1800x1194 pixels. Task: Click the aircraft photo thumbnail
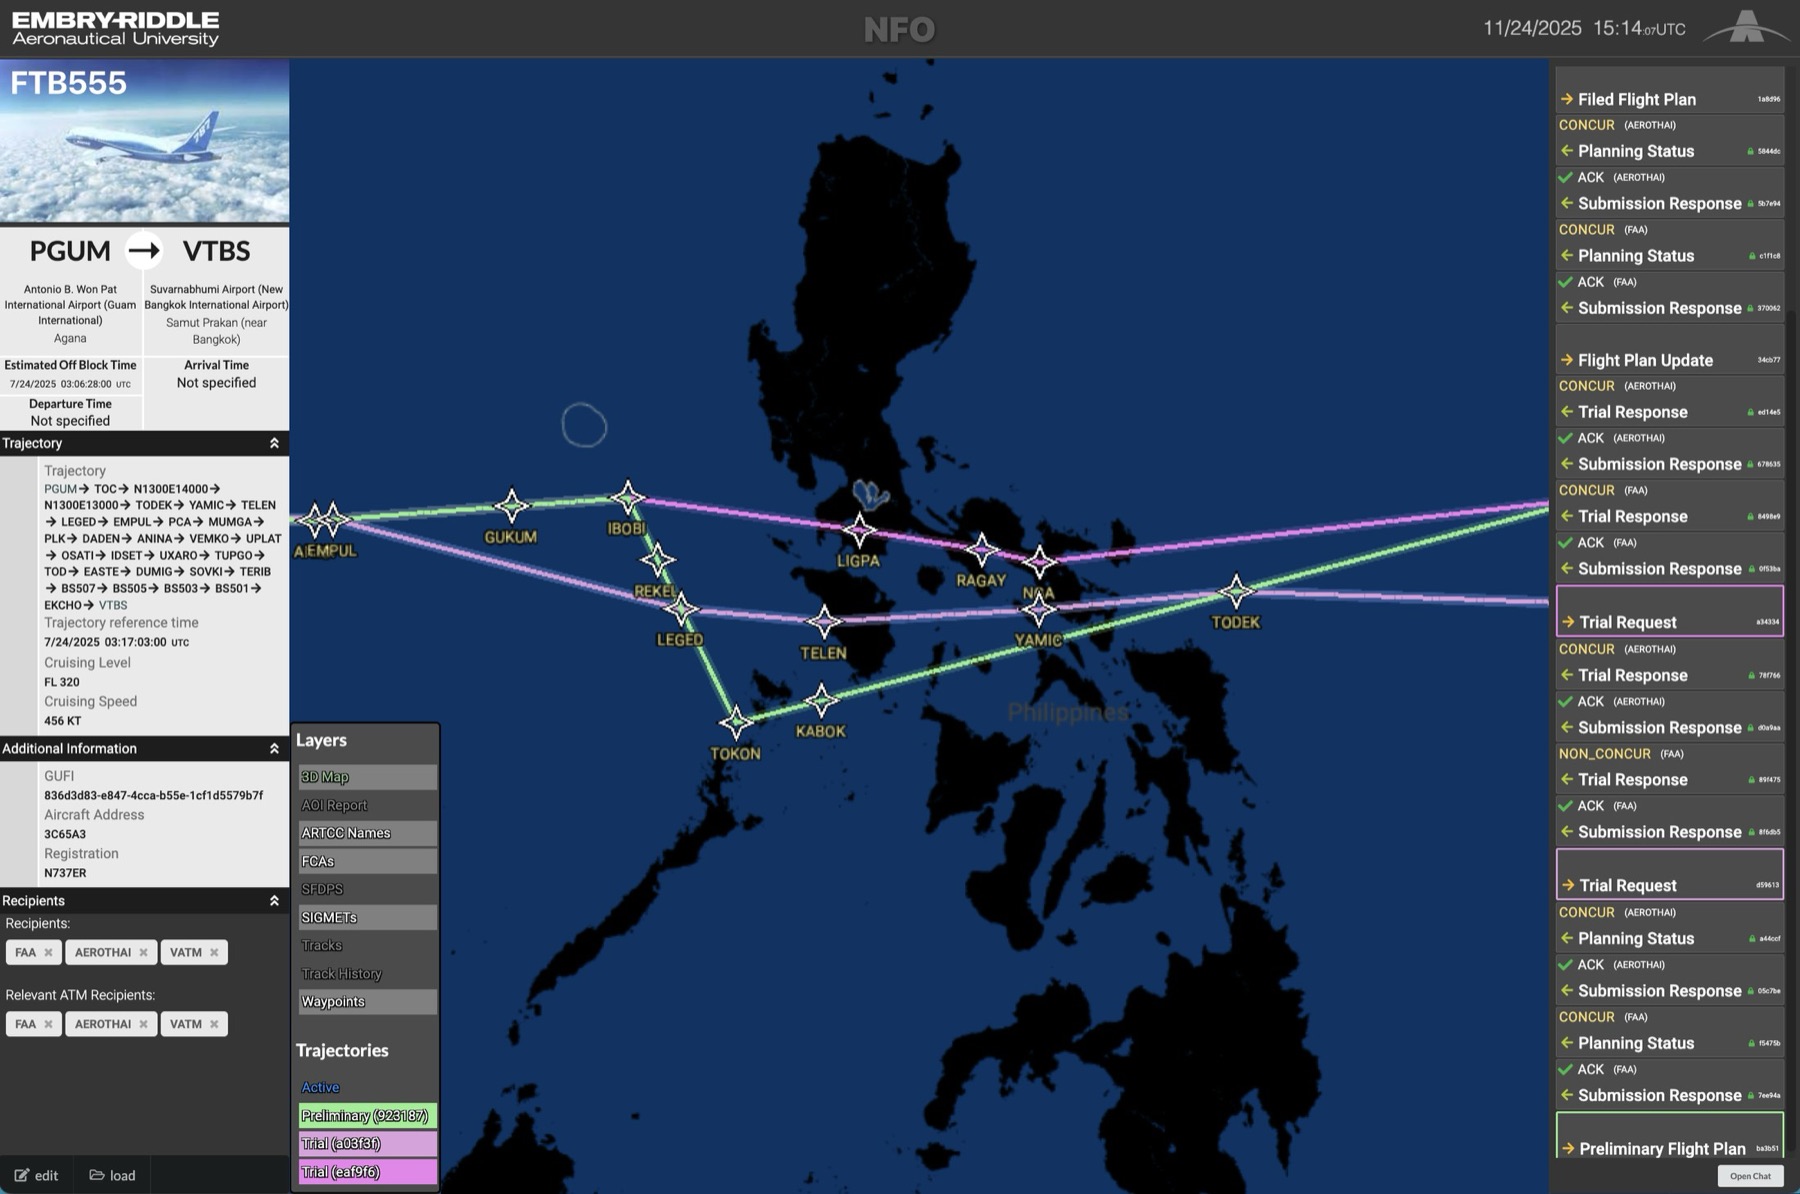(144, 142)
